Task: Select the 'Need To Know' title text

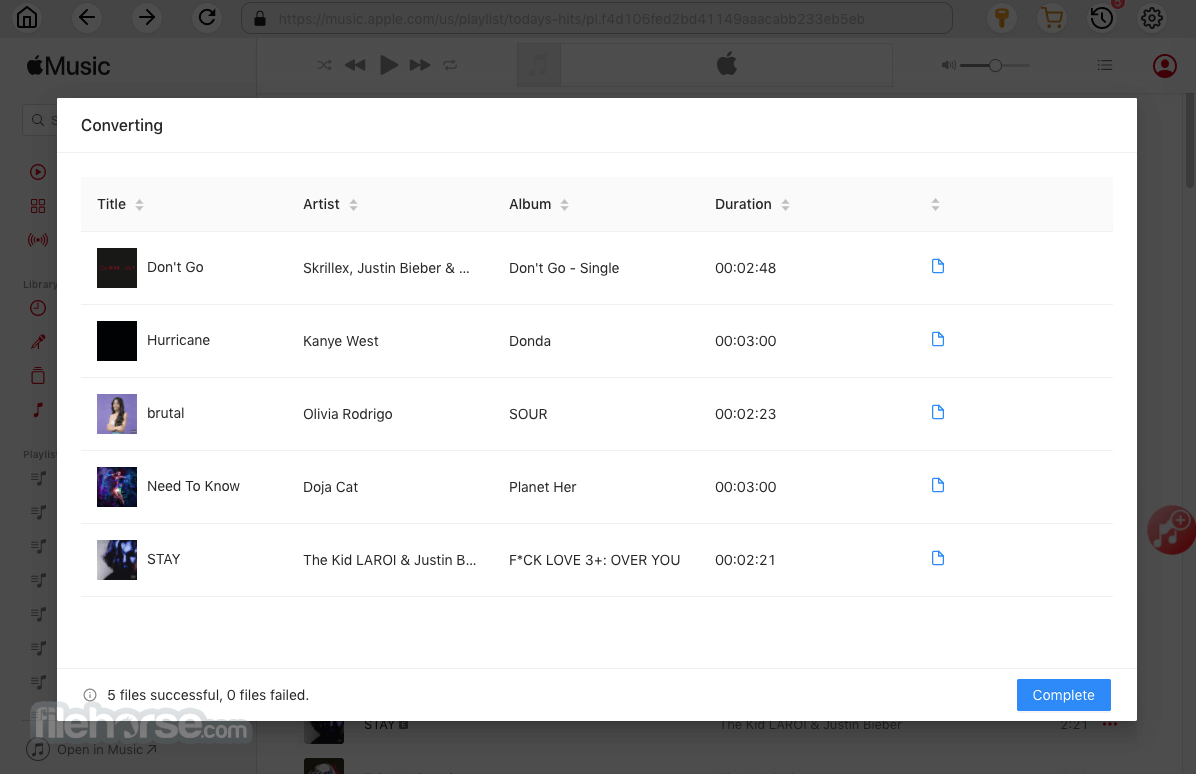Action: coord(193,486)
